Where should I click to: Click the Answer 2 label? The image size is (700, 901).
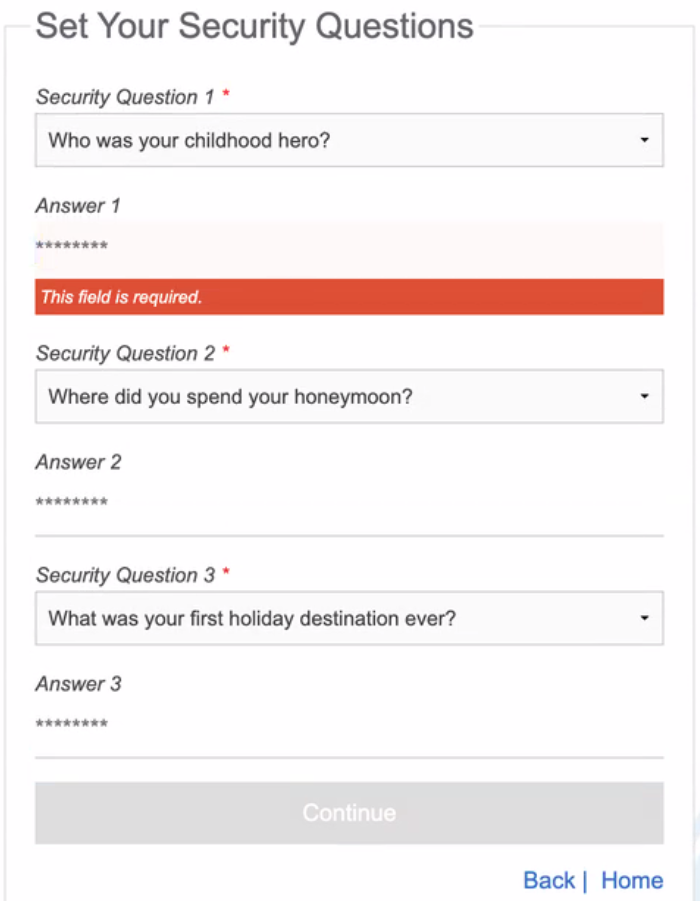click(x=78, y=462)
